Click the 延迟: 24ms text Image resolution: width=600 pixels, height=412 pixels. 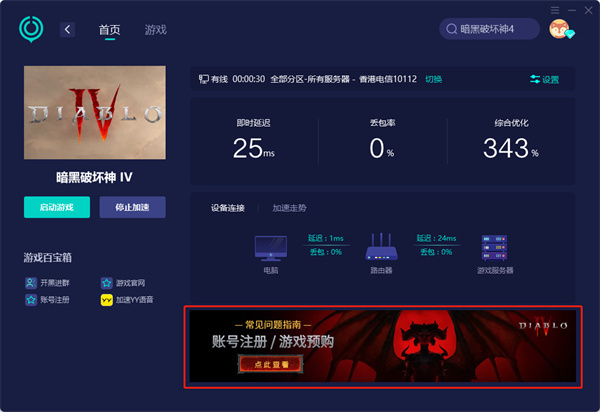[x=436, y=238]
